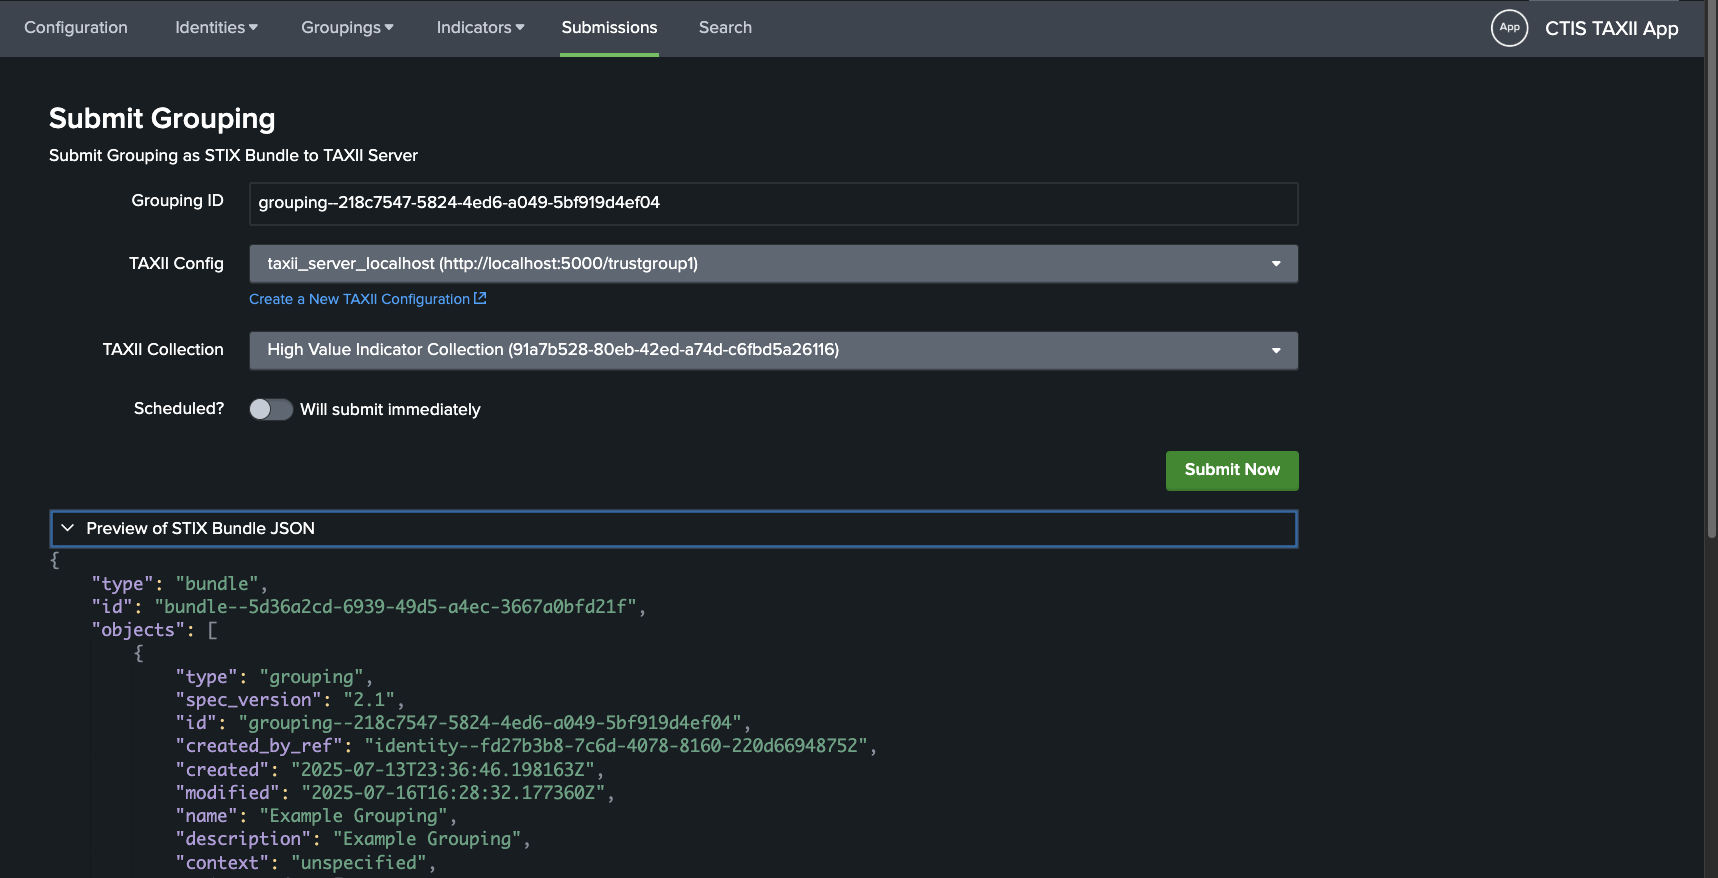1718x878 pixels.
Task: Collapse the STIX Bundle preview chevron
Action: click(x=68, y=528)
